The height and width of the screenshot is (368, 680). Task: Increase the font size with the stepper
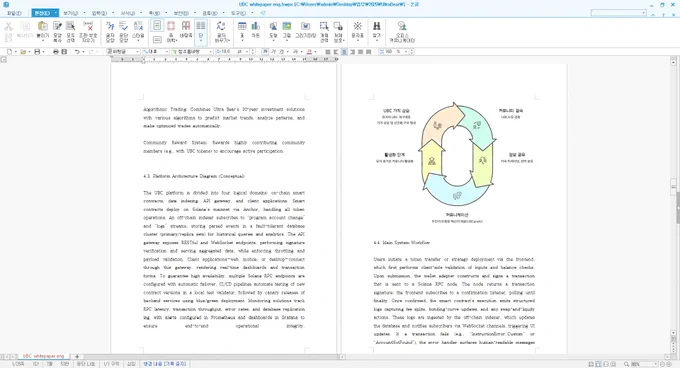click(x=253, y=50)
